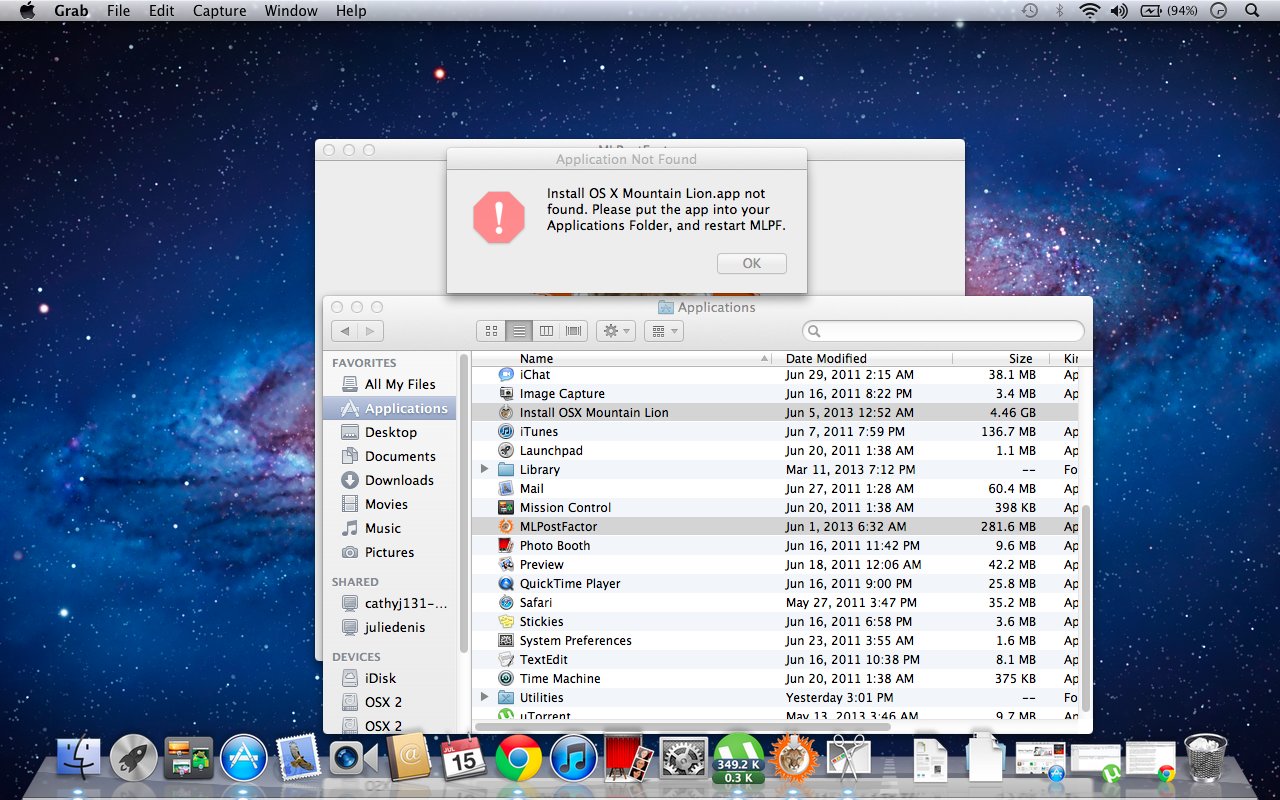The height and width of the screenshot is (800, 1280).
Task: Sort files by Name column
Action: click(622, 358)
